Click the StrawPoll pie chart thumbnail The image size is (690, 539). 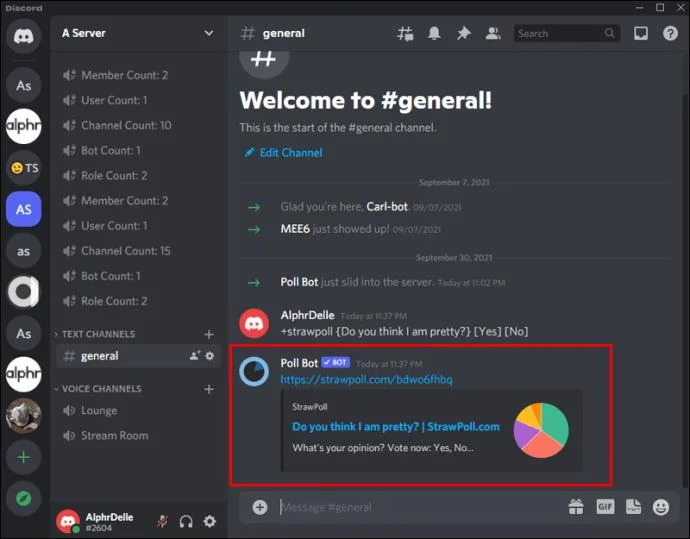coord(541,430)
